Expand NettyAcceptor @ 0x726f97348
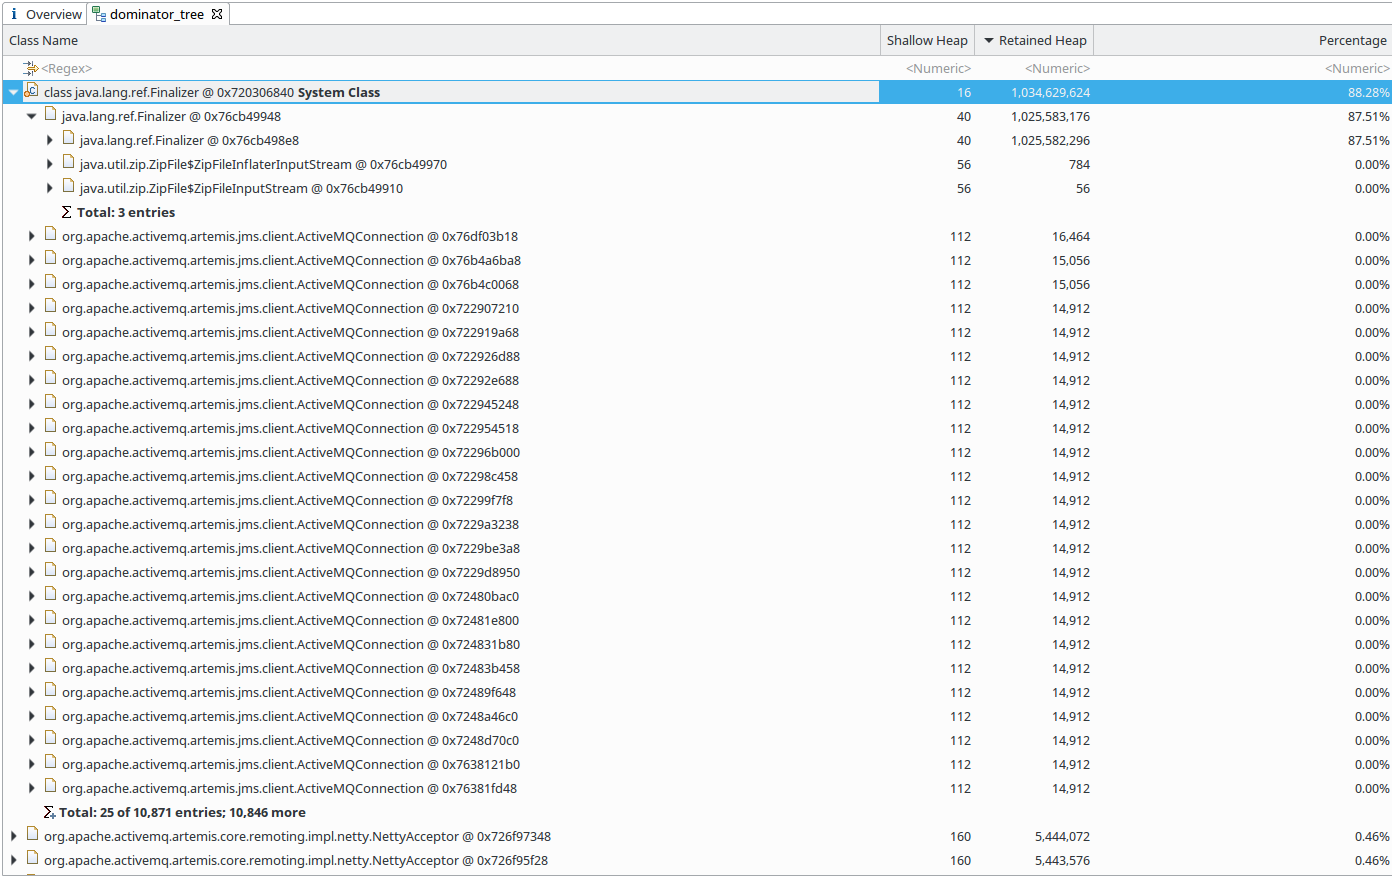 [13, 836]
